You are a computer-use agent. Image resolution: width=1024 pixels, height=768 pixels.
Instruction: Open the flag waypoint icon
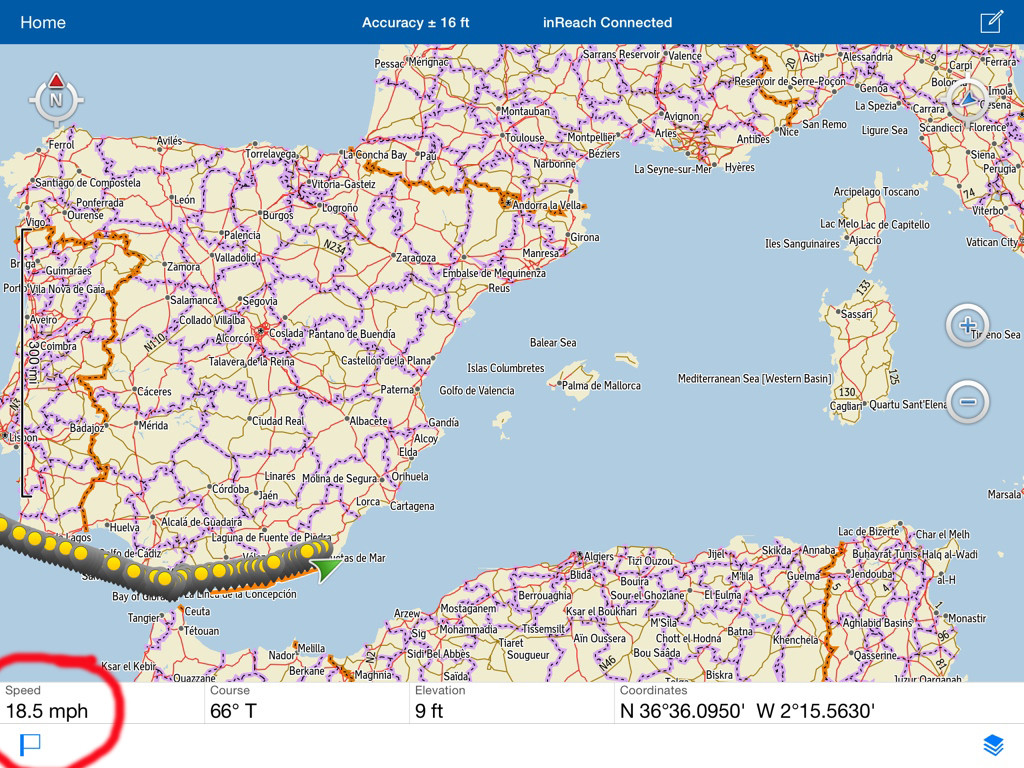pyautogui.click(x=30, y=744)
